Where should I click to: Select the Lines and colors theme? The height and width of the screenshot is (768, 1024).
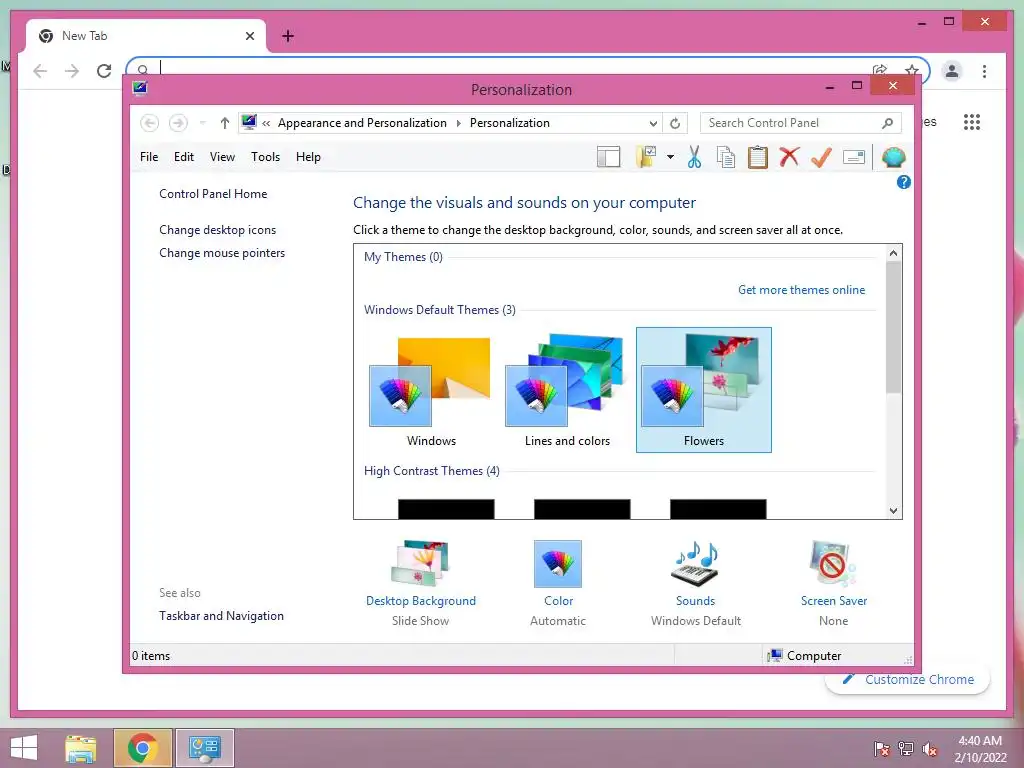coord(568,391)
